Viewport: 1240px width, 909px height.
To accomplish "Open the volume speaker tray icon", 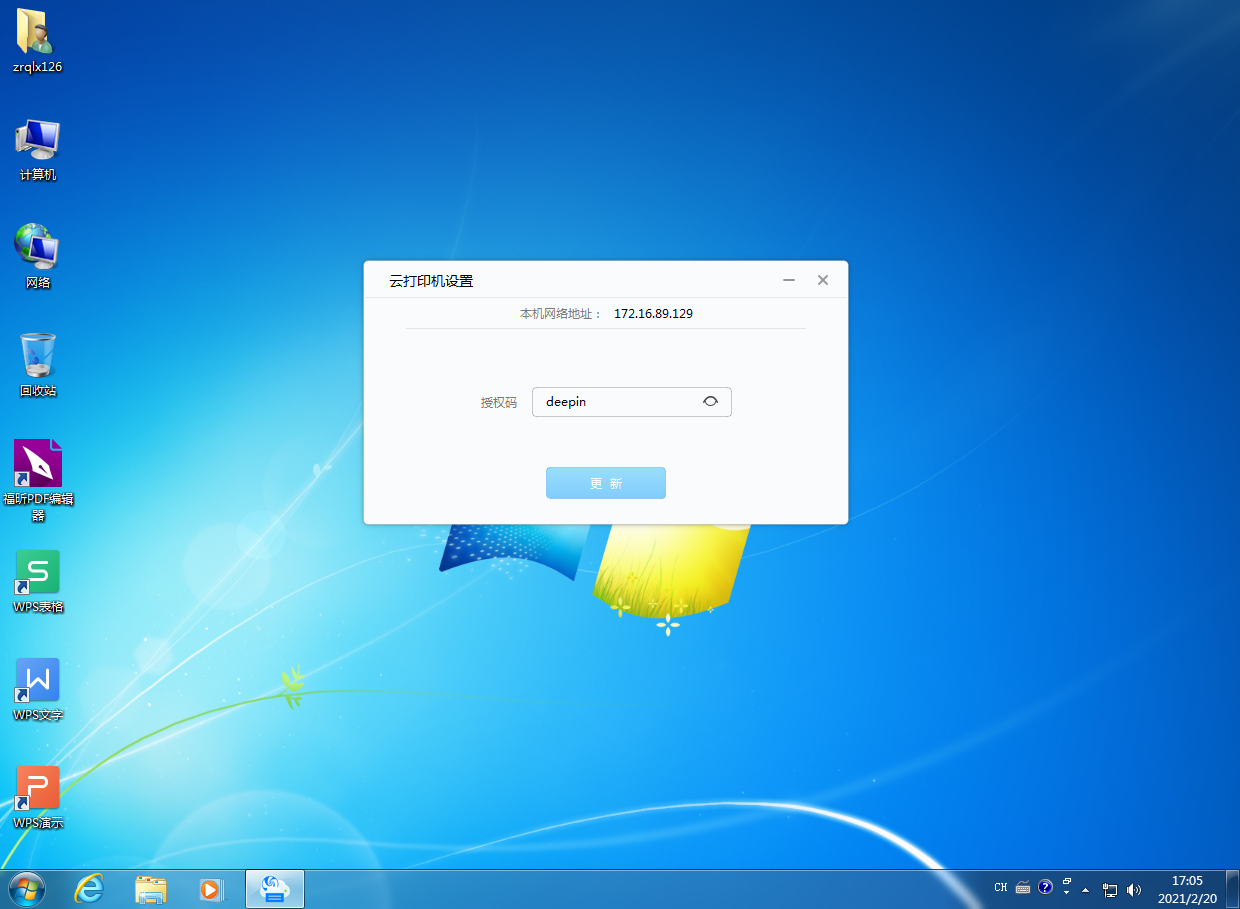I will (1134, 888).
